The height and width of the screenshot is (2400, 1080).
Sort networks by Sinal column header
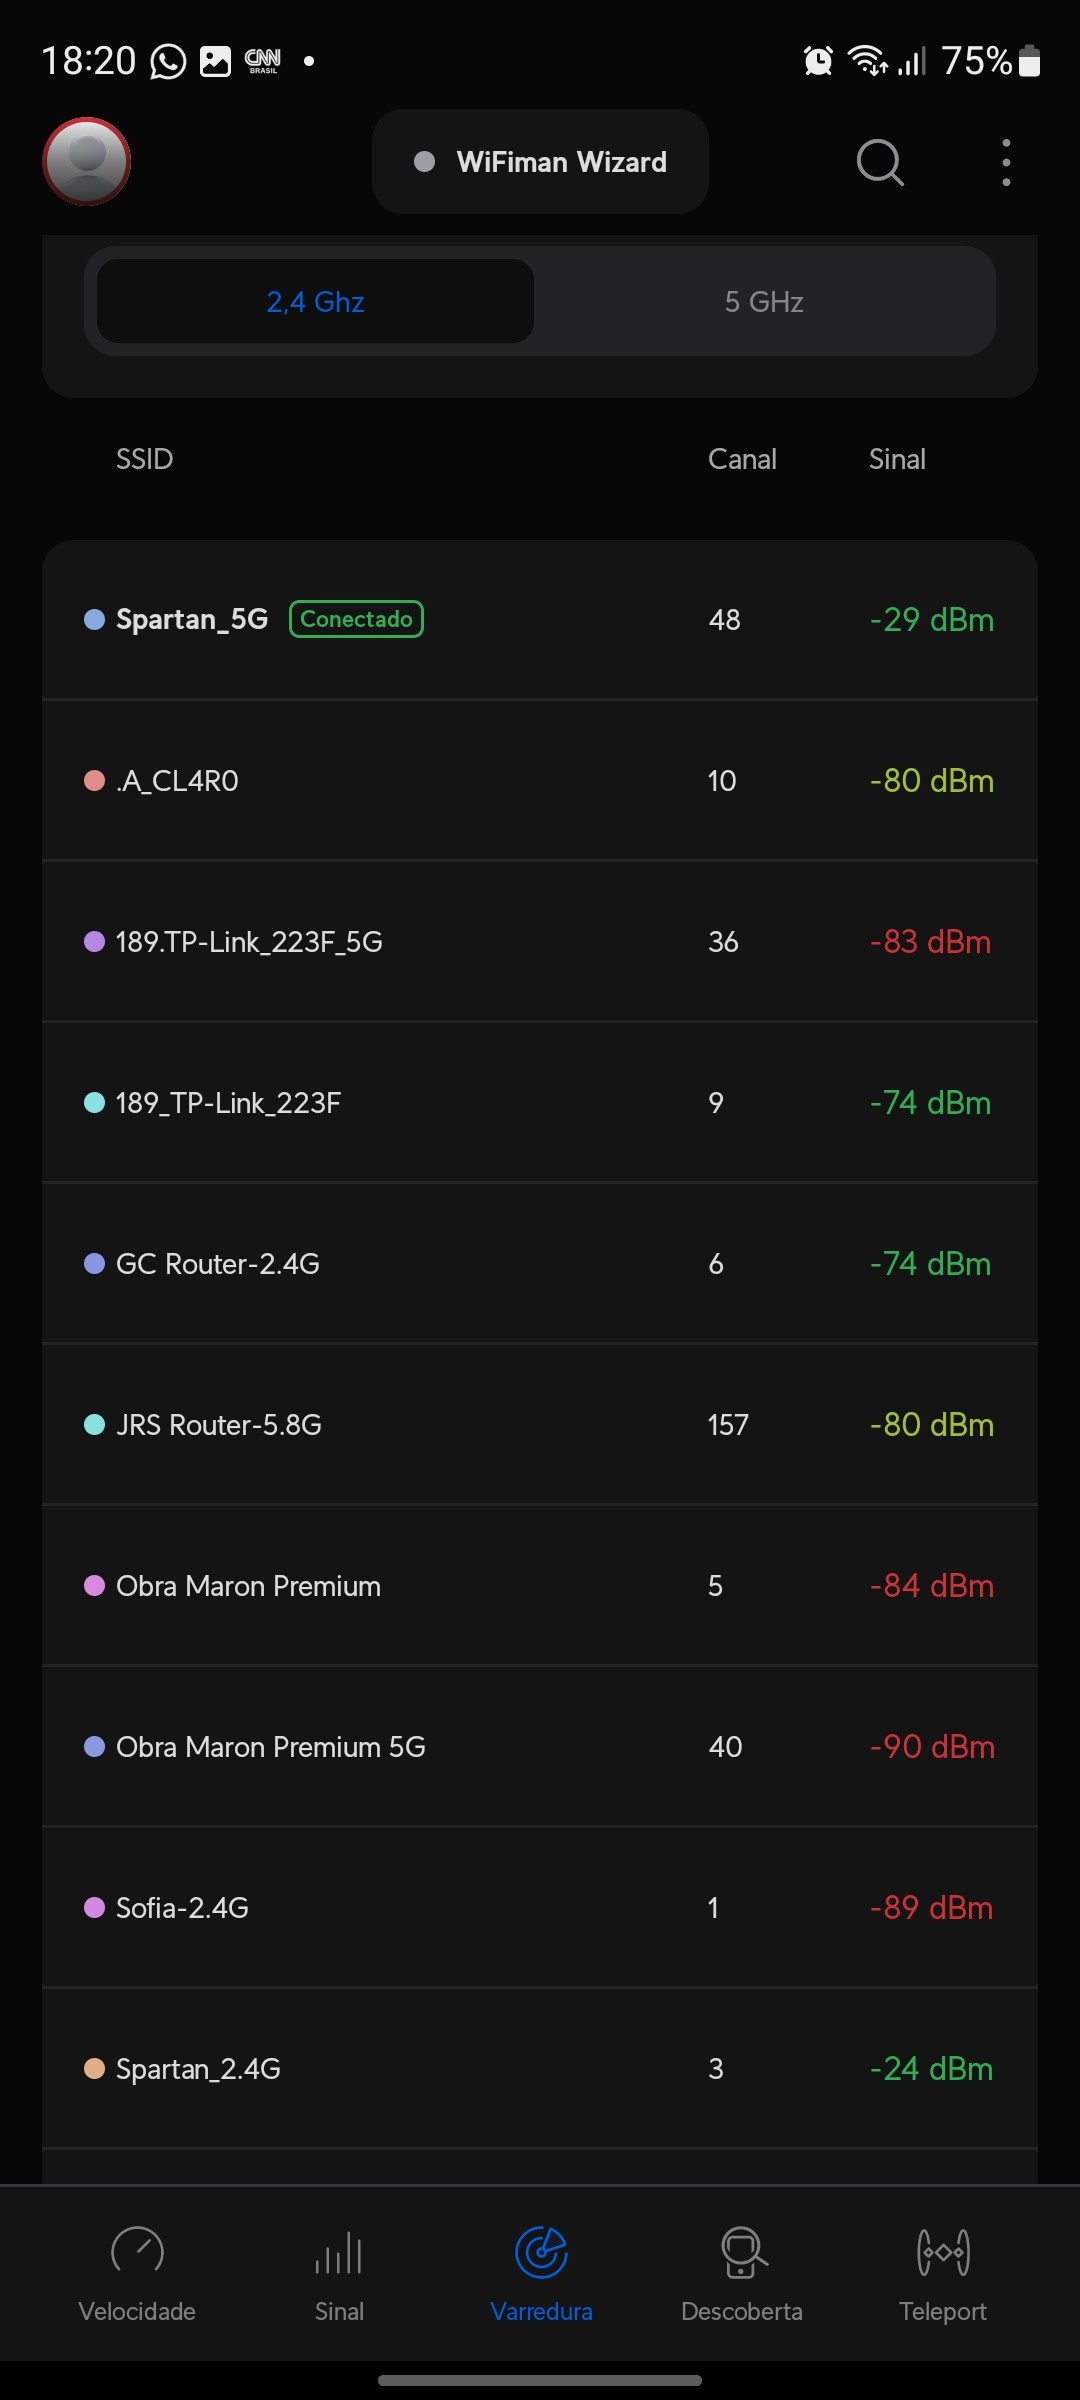(897, 459)
